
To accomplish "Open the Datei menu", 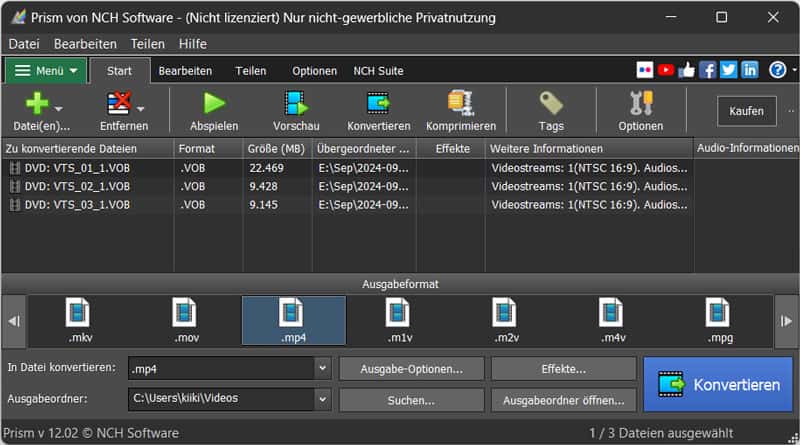I will point(24,44).
